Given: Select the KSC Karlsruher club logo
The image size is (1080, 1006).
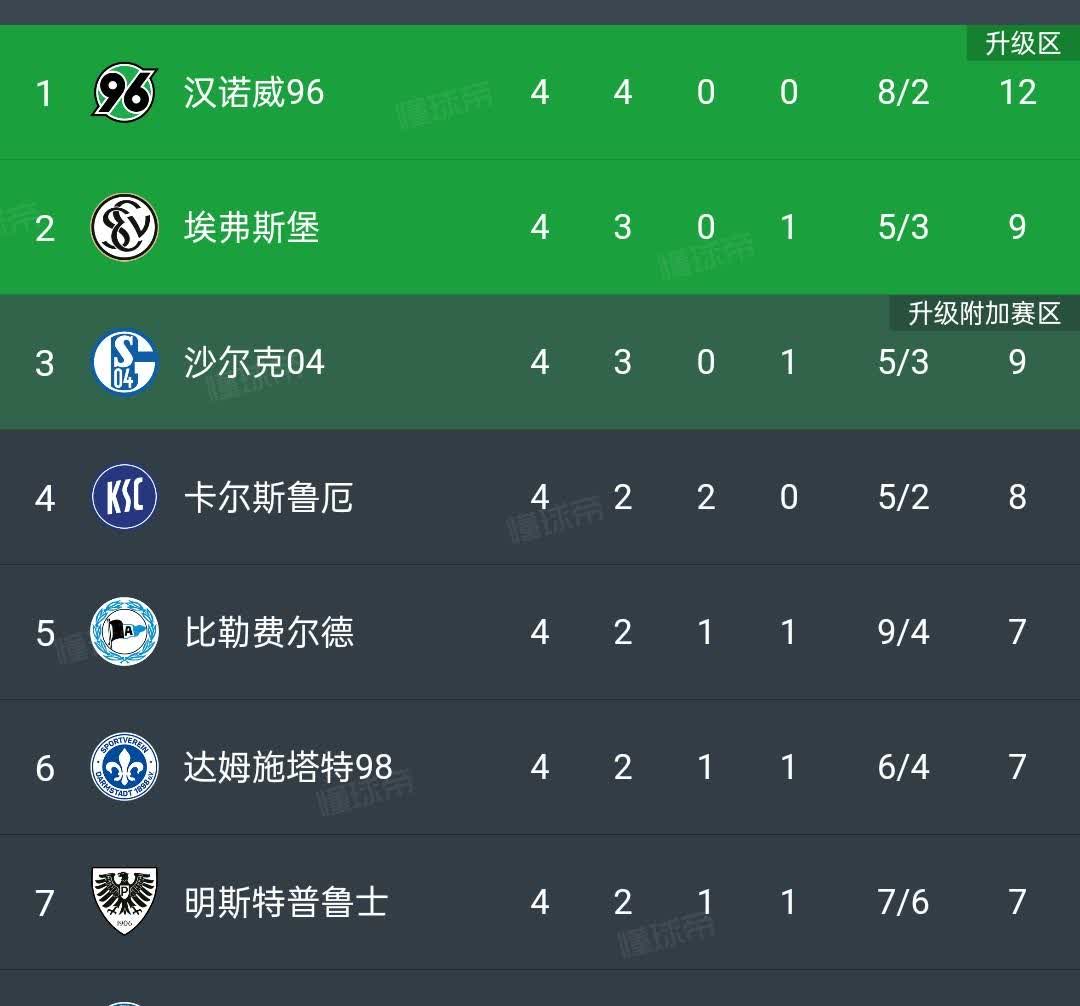Looking at the screenshot, I should (125, 497).
